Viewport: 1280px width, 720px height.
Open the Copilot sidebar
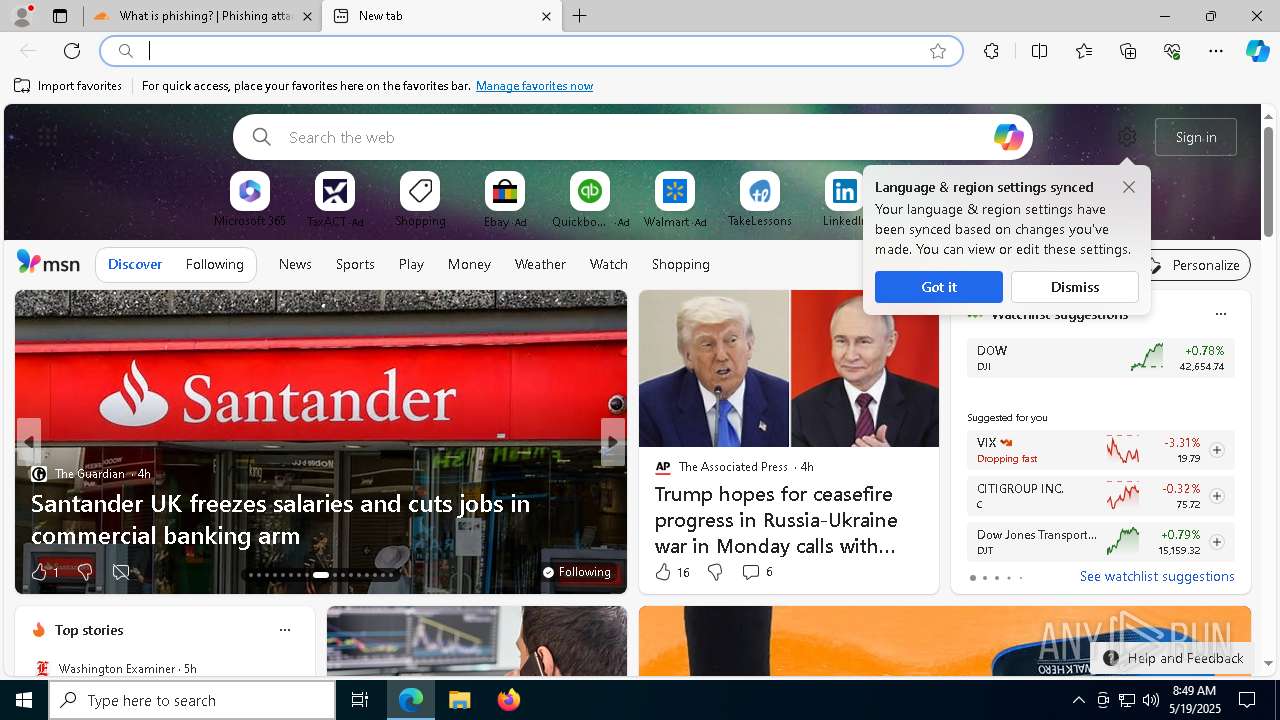(x=1258, y=51)
